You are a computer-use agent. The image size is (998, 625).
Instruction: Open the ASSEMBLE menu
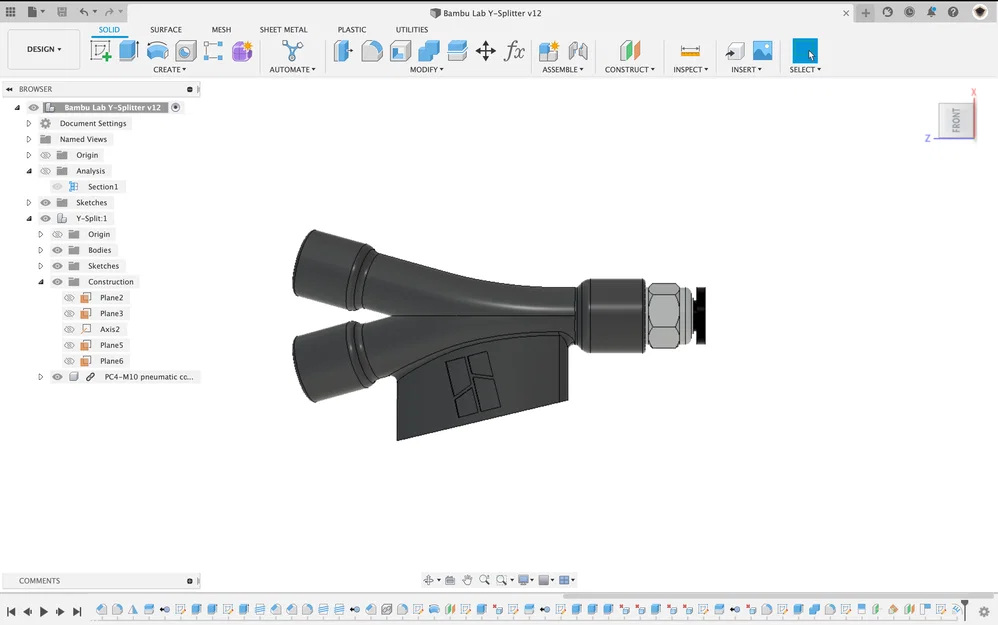(563, 69)
